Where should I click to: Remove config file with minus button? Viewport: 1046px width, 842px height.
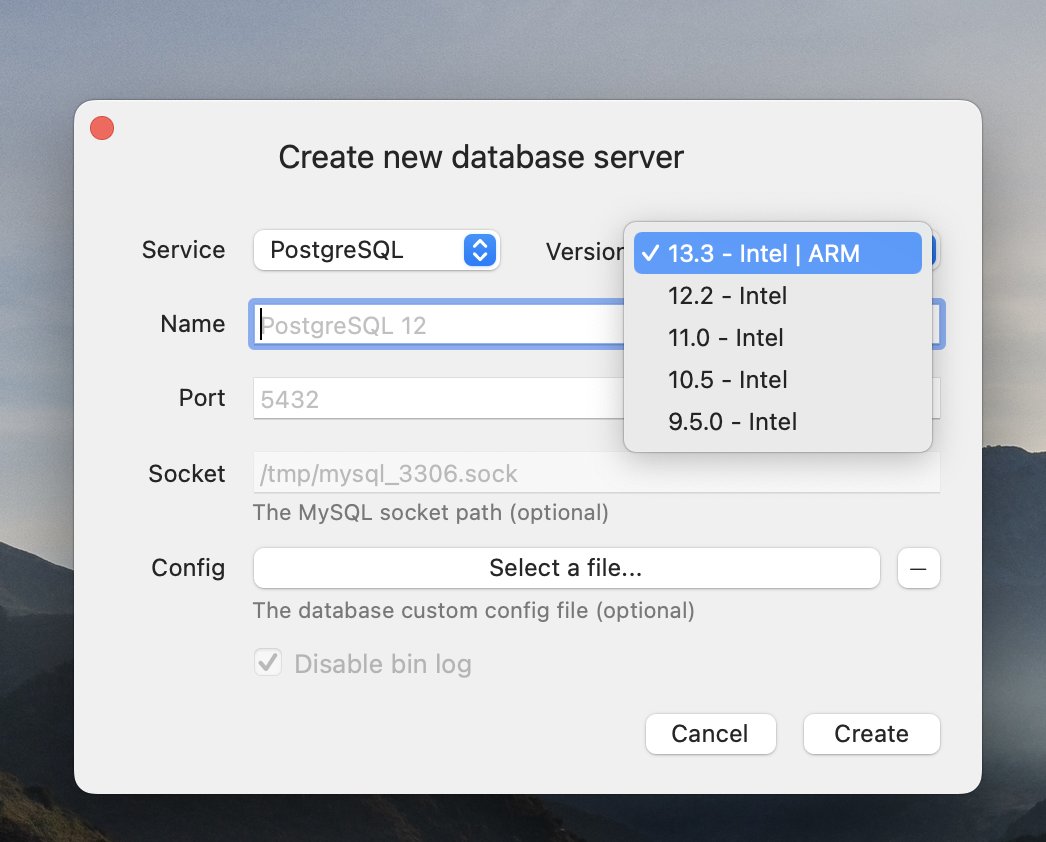919,568
